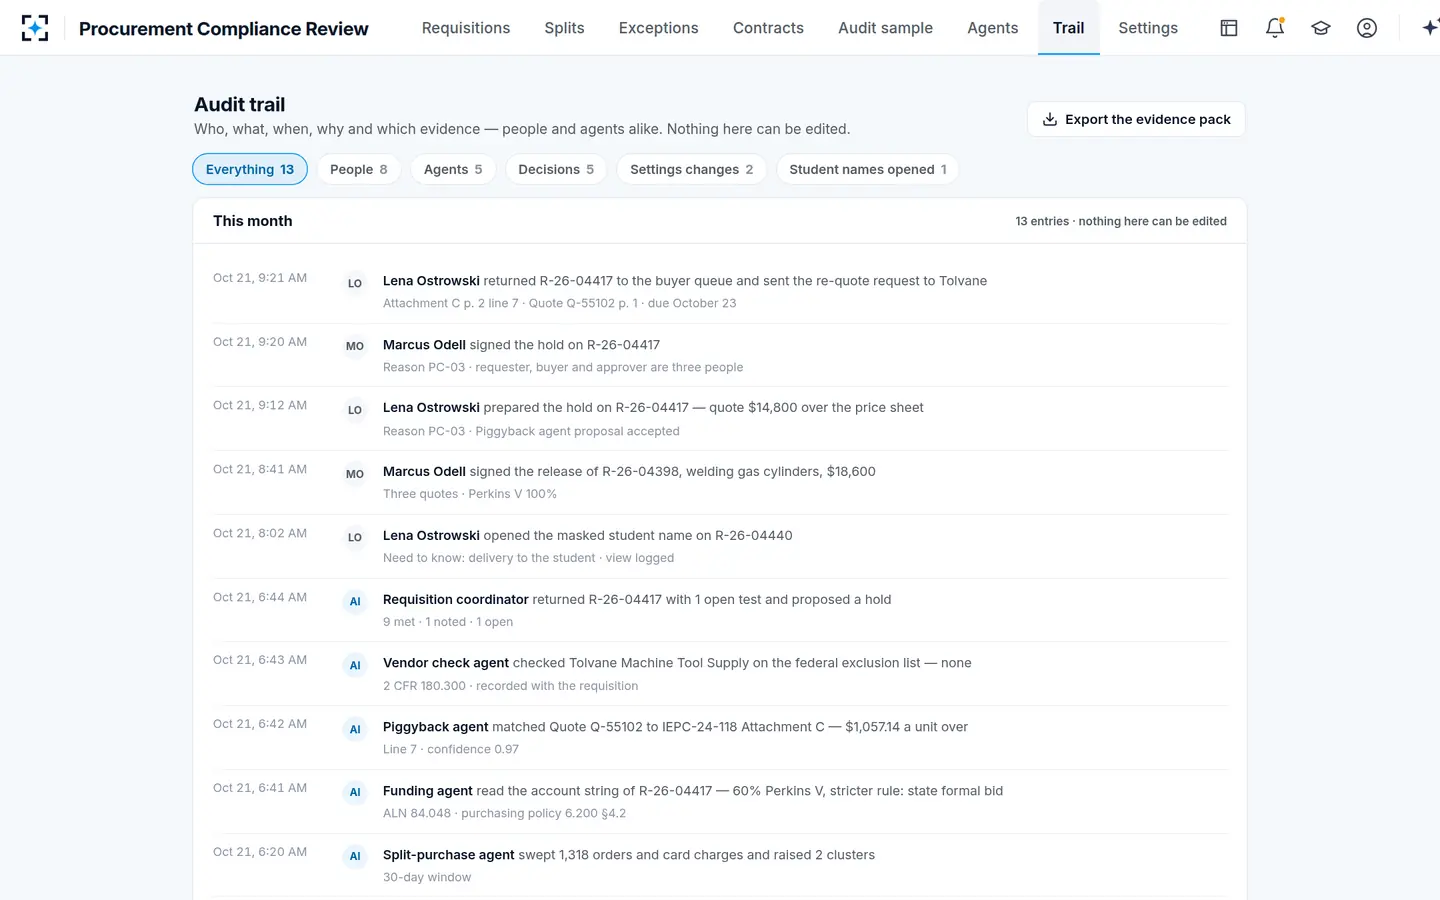Click AI badge for Requisition coordinator entry
This screenshot has width=1440, height=900.
(355, 601)
